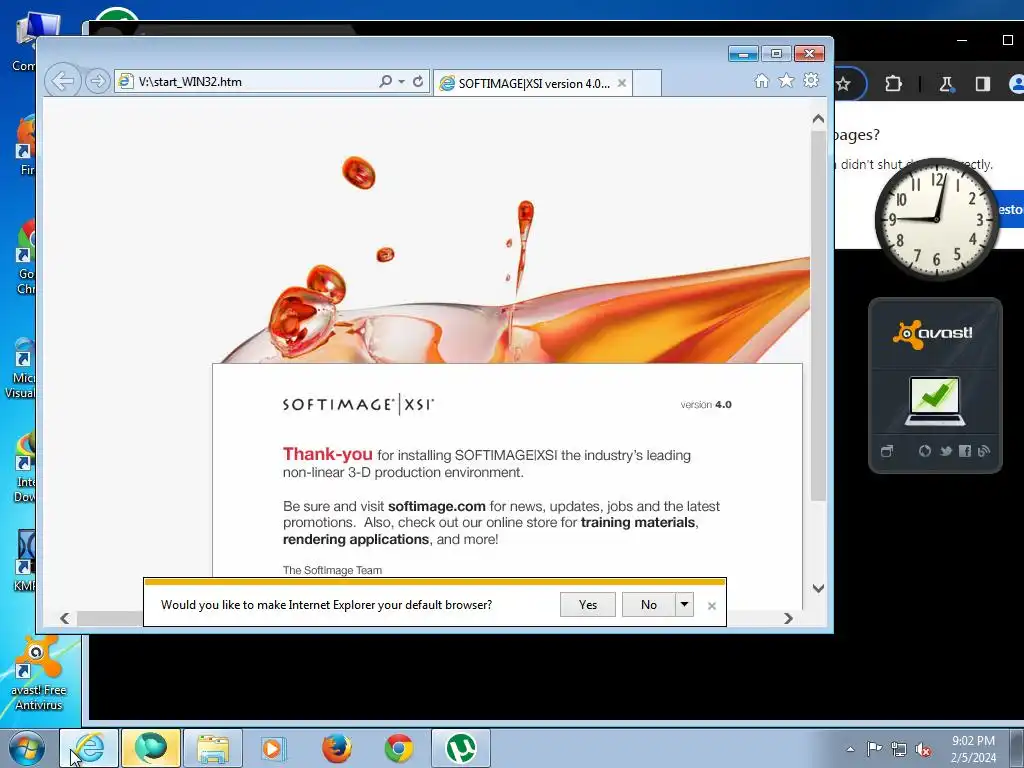Click network tray icon
This screenshot has width=1024, height=768.
point(899,750)
